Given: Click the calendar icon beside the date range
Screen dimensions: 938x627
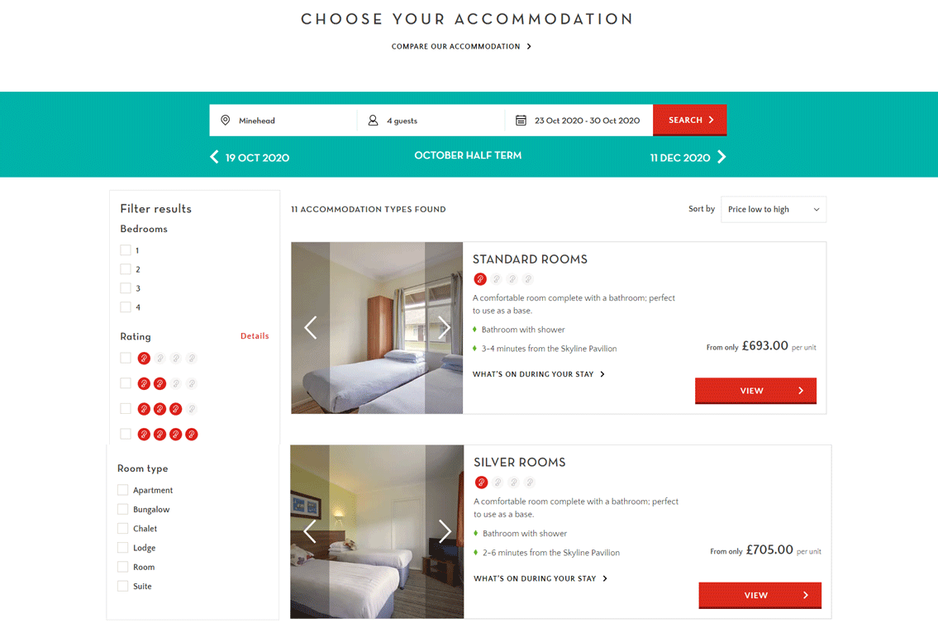Looking at the screenshot, I should 521,120.
